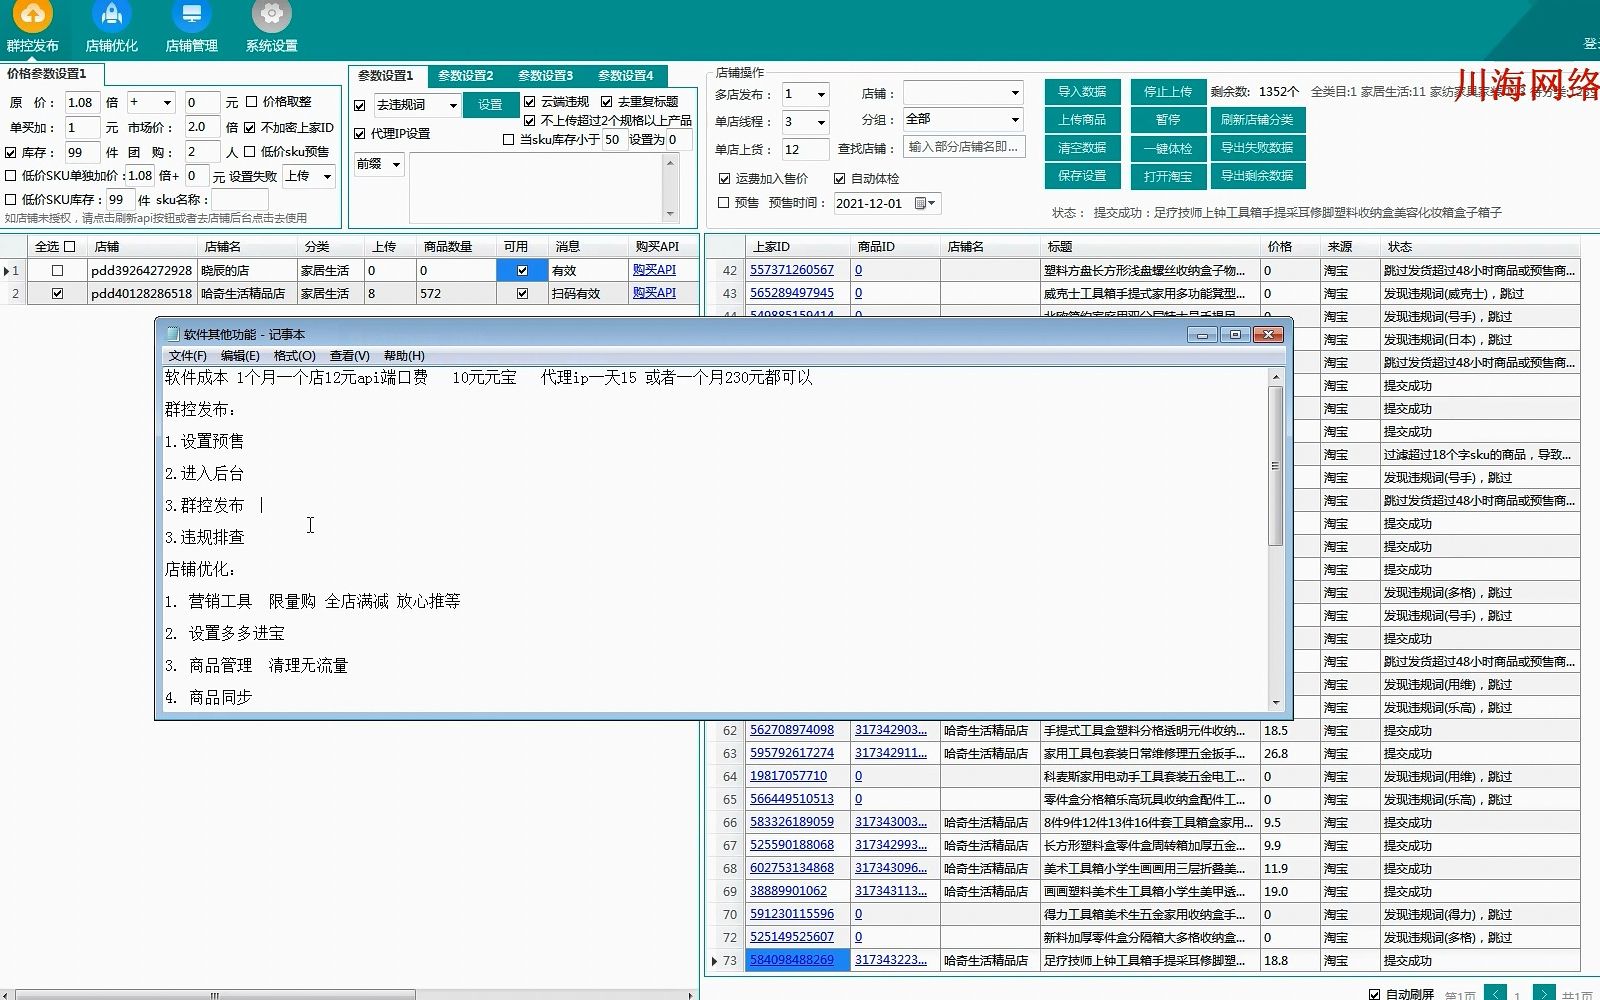Click the 刷新店铺分类 button
This screenshot has height=1000, width=1600.
pos(1257,119)
